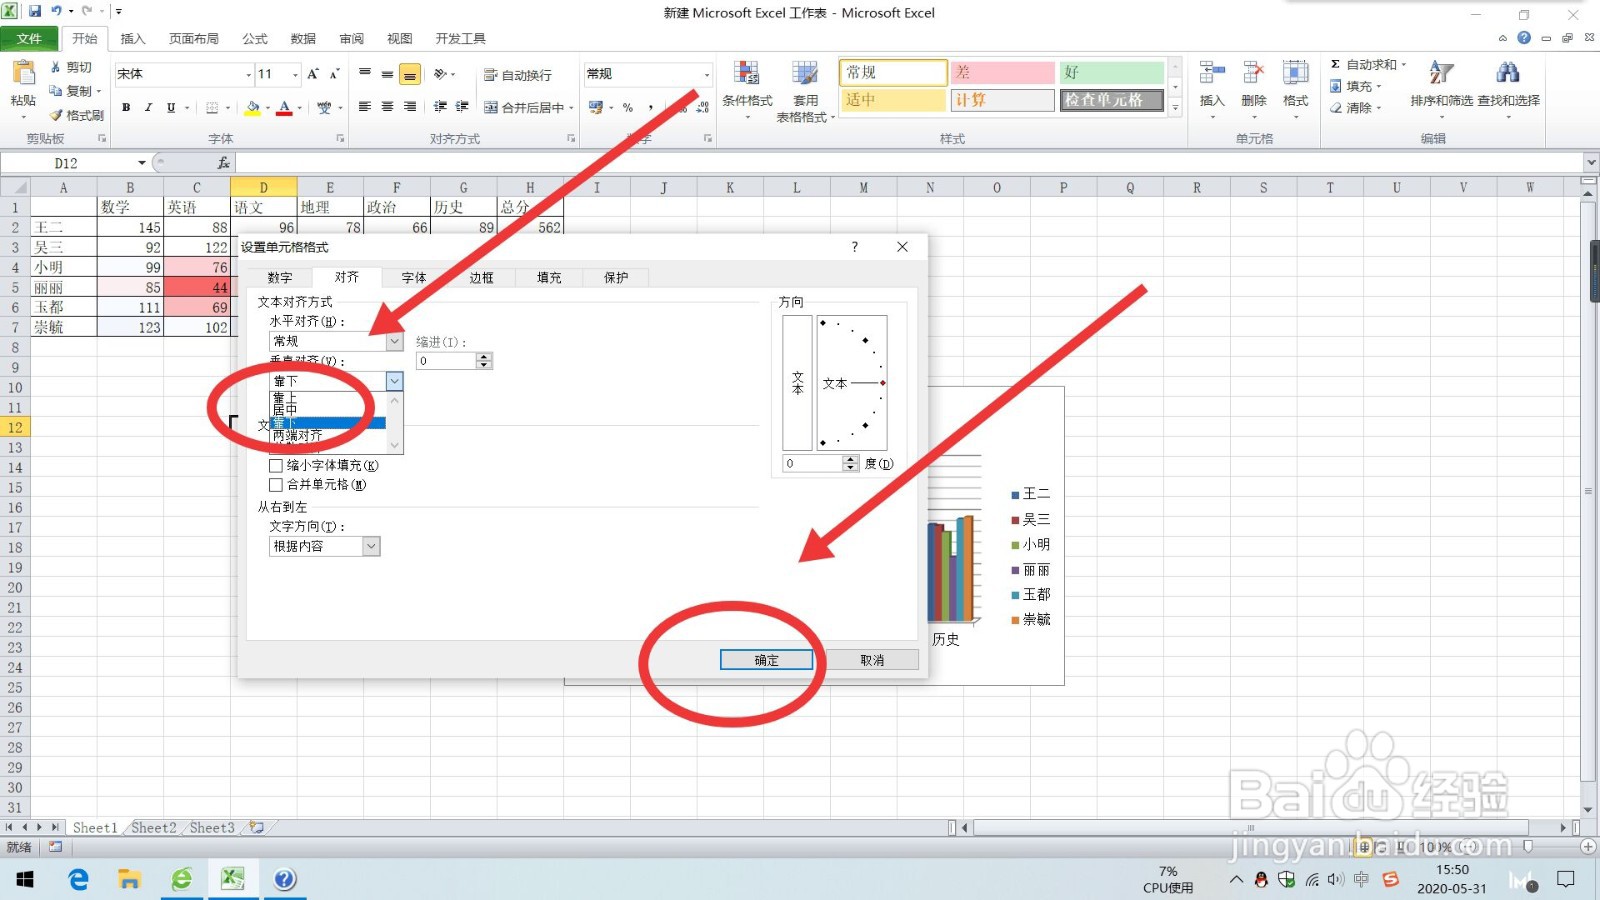Toggle Italic formatting
1600x900 pixels.
click(148, 107)
